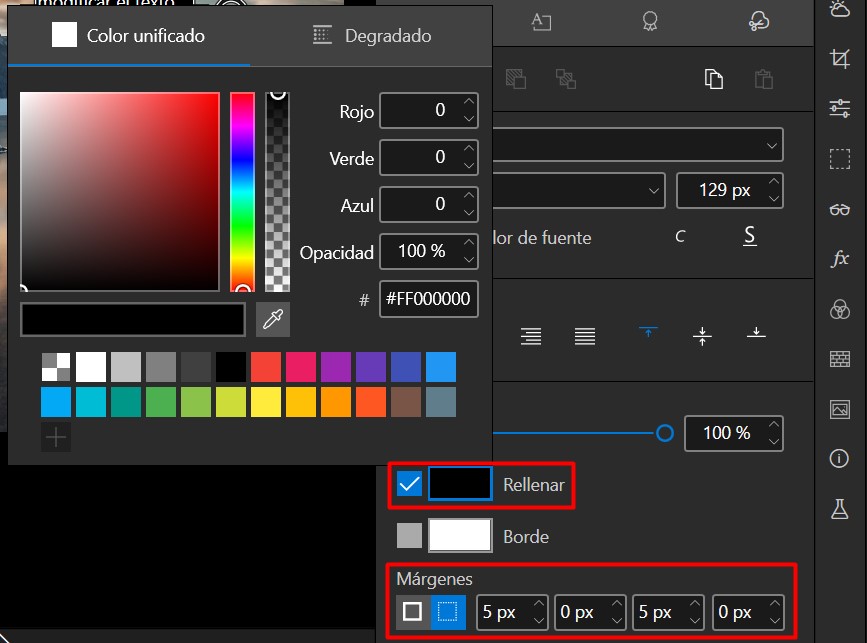Open the picture frame tool
The height and width of the screenshot is (643, 867).
point(839,409)
